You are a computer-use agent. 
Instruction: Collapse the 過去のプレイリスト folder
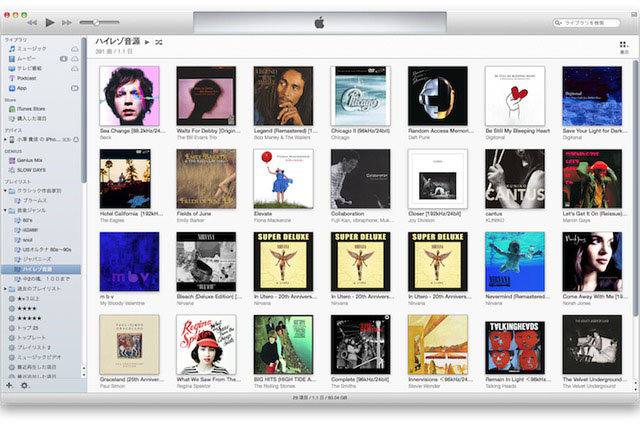(4, 288)
